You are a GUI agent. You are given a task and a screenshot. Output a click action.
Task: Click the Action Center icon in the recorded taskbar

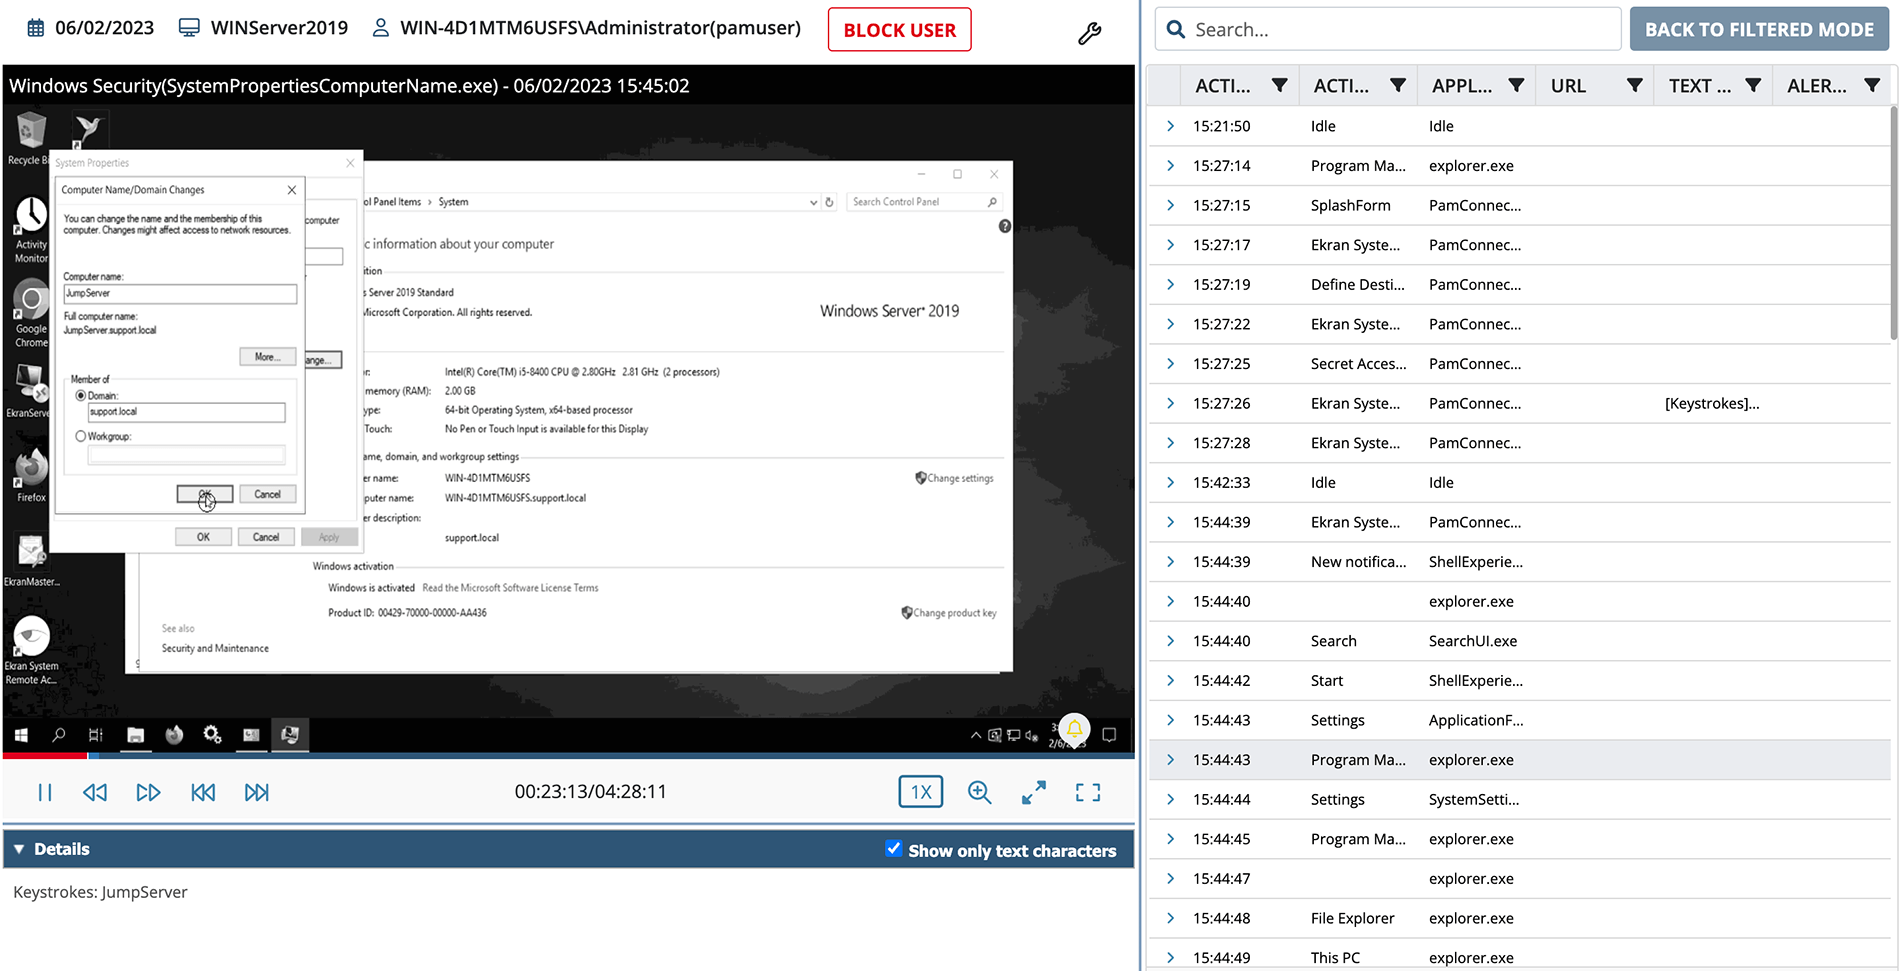tap(1109, 735)
